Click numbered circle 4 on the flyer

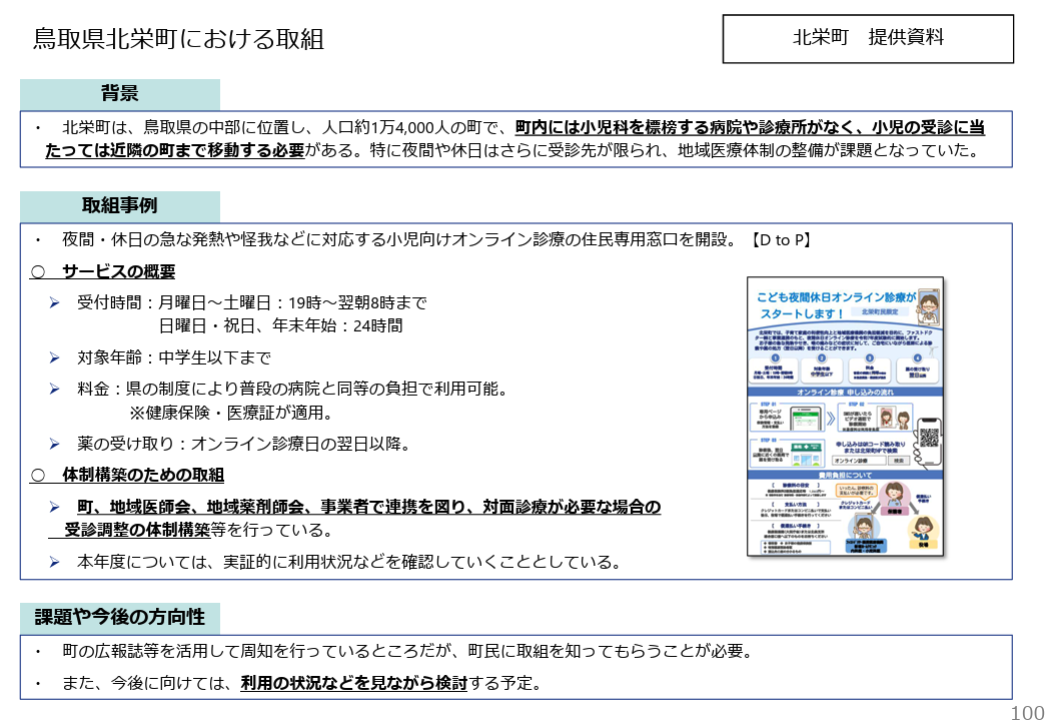919,358
